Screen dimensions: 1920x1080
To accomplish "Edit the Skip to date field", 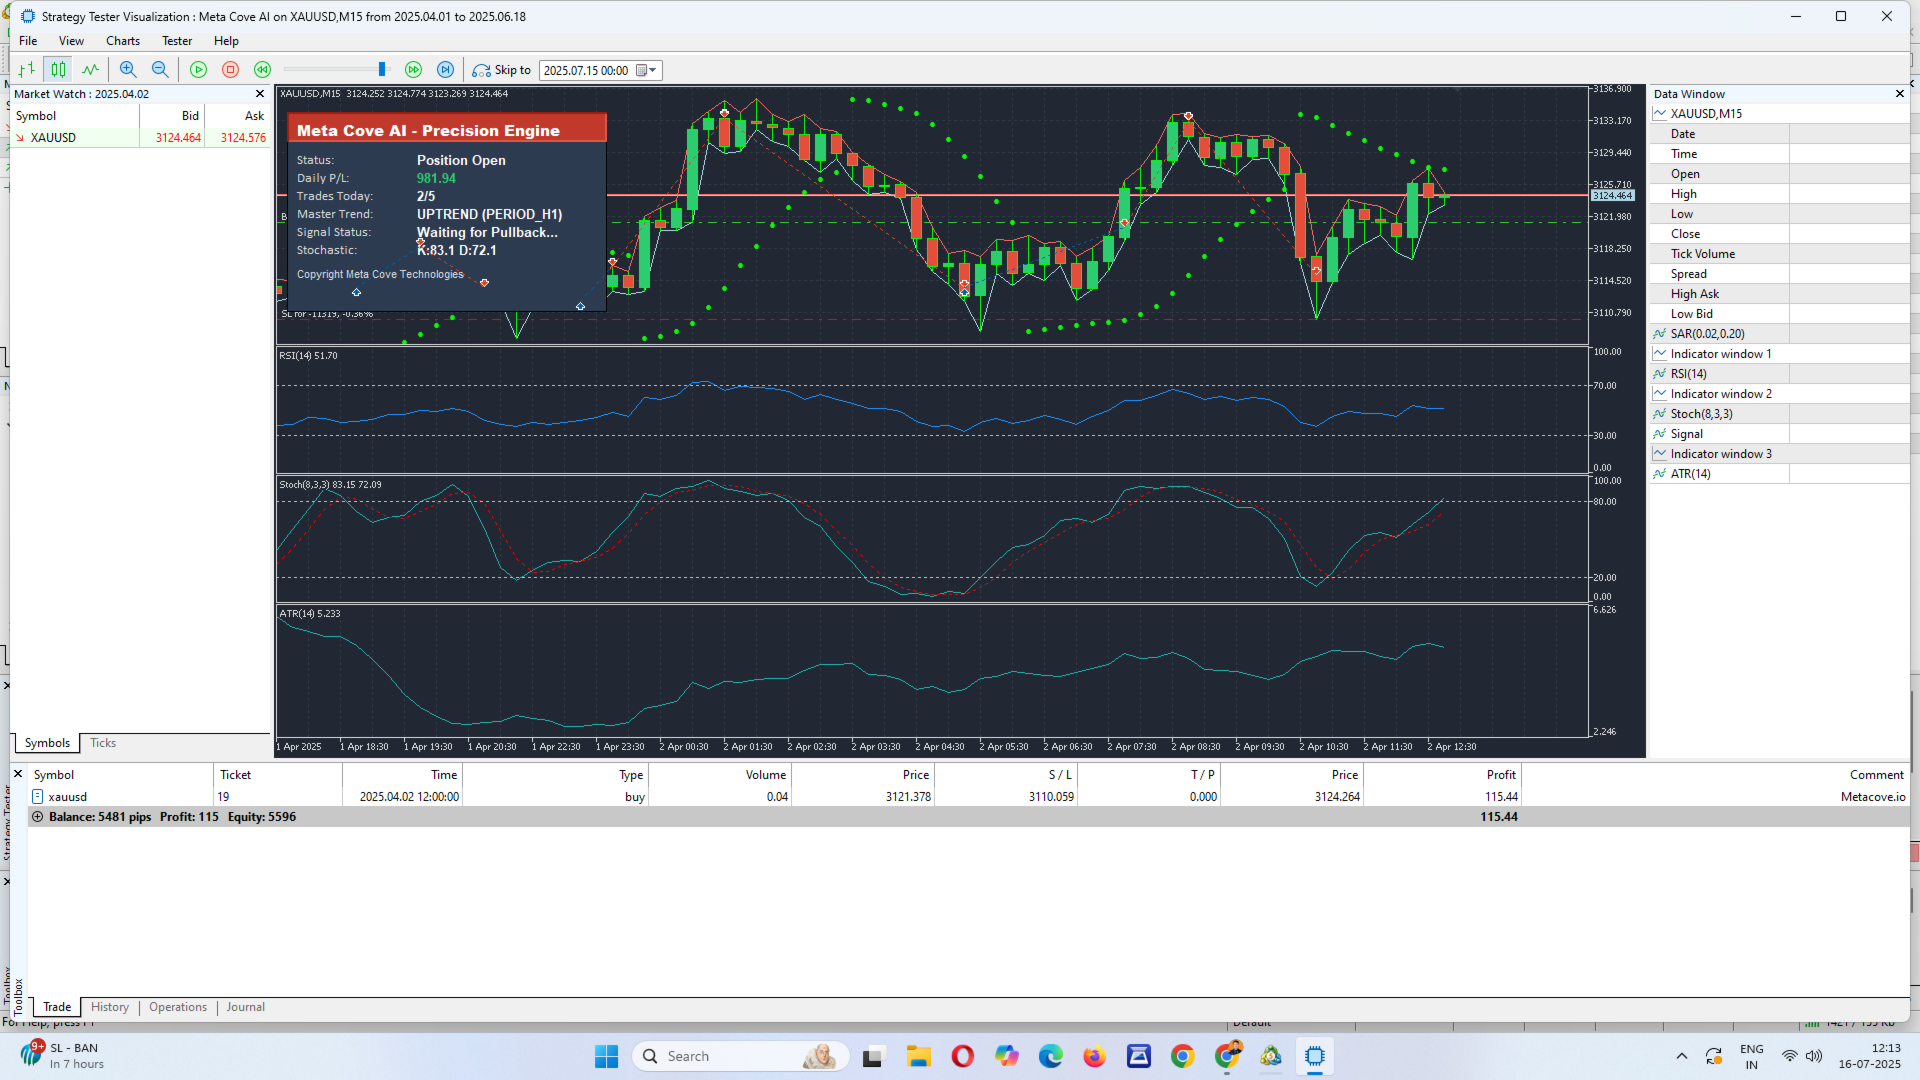I will tap(587, 70).
